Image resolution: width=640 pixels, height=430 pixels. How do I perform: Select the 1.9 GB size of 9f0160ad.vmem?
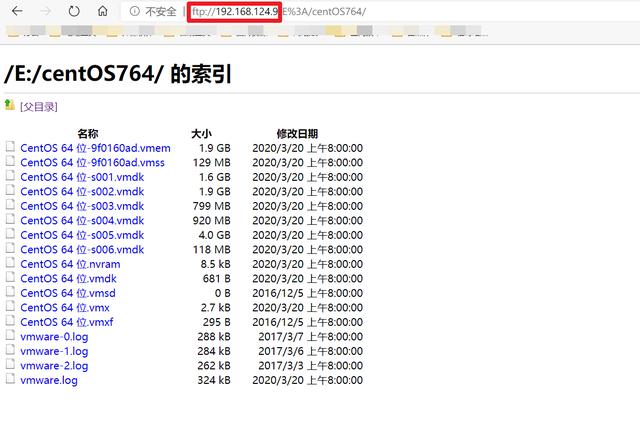click(215, 148)
